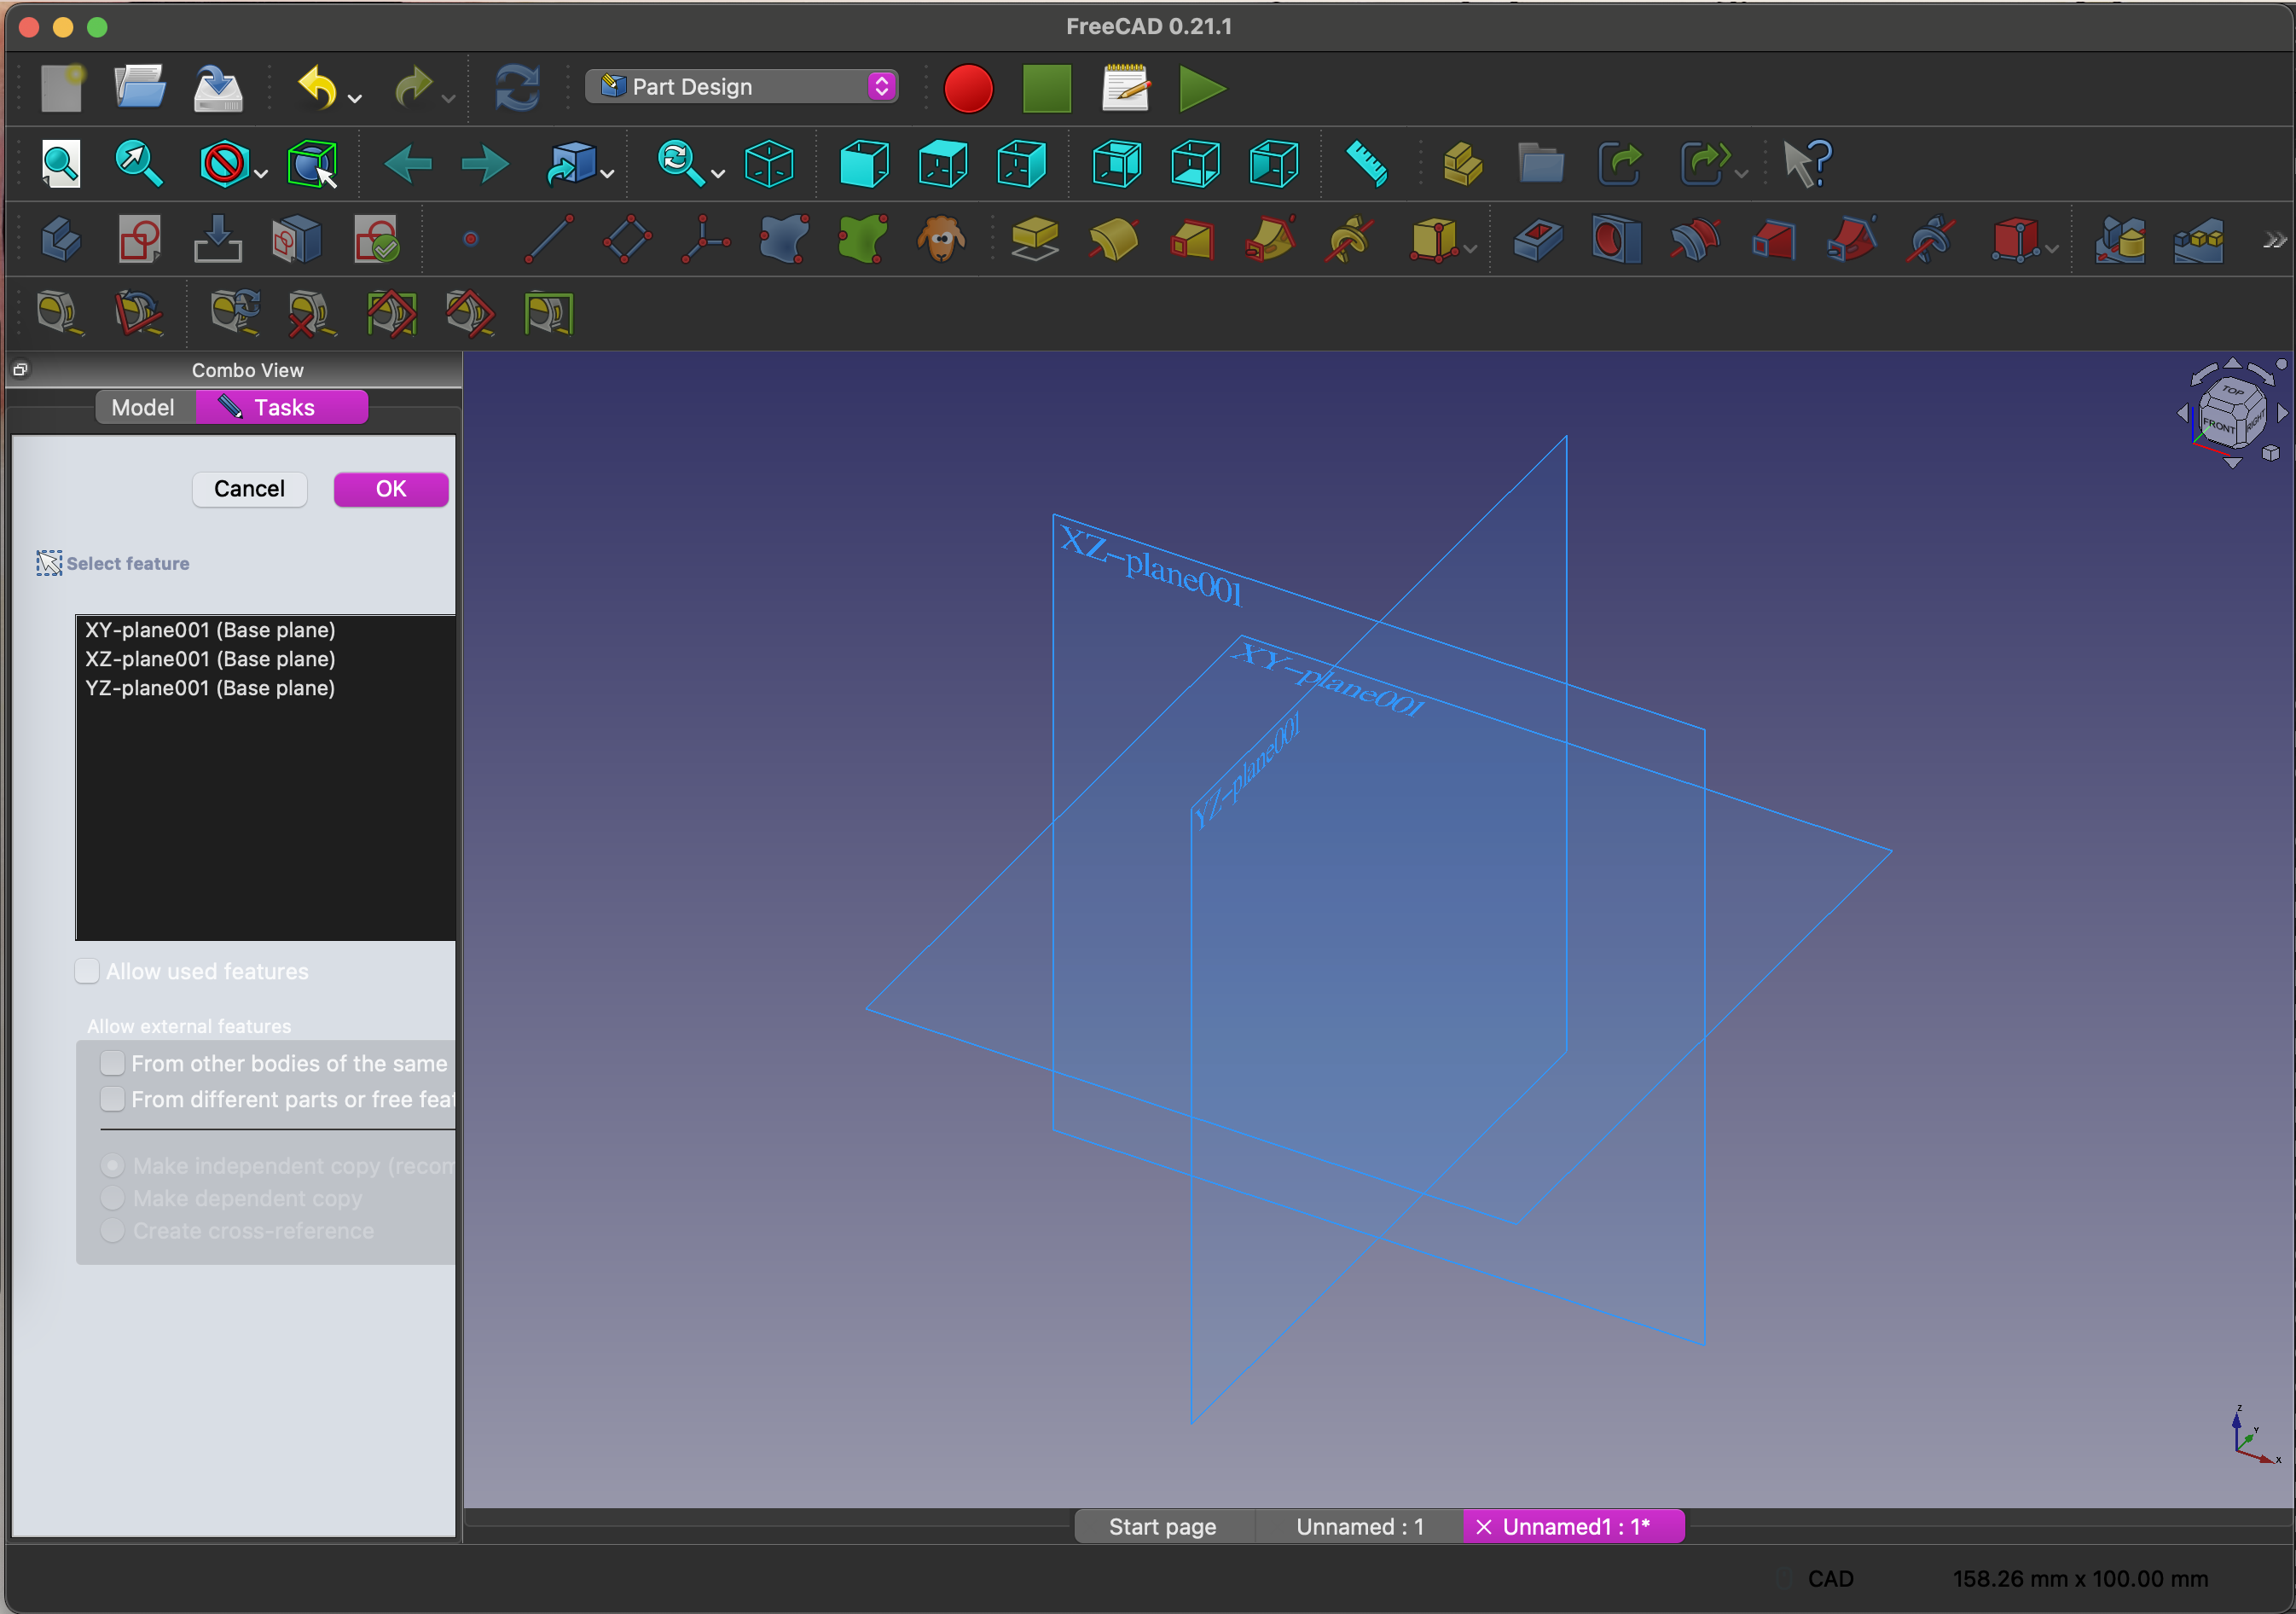The height and width of the screenshot is (1614, 2296).
Task: Open the undo history dropdown arrow
Action: [x=354, y=98]
